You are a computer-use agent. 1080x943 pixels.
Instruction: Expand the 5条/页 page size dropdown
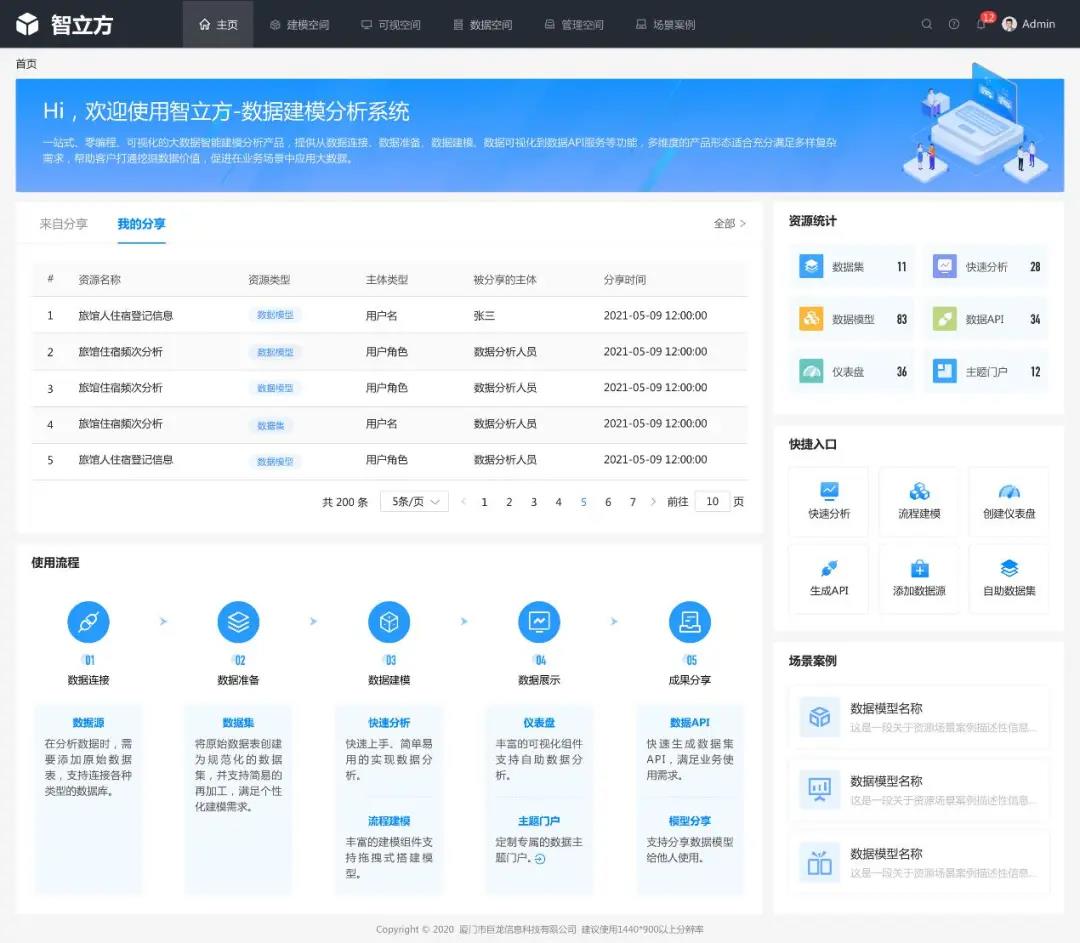414,502
